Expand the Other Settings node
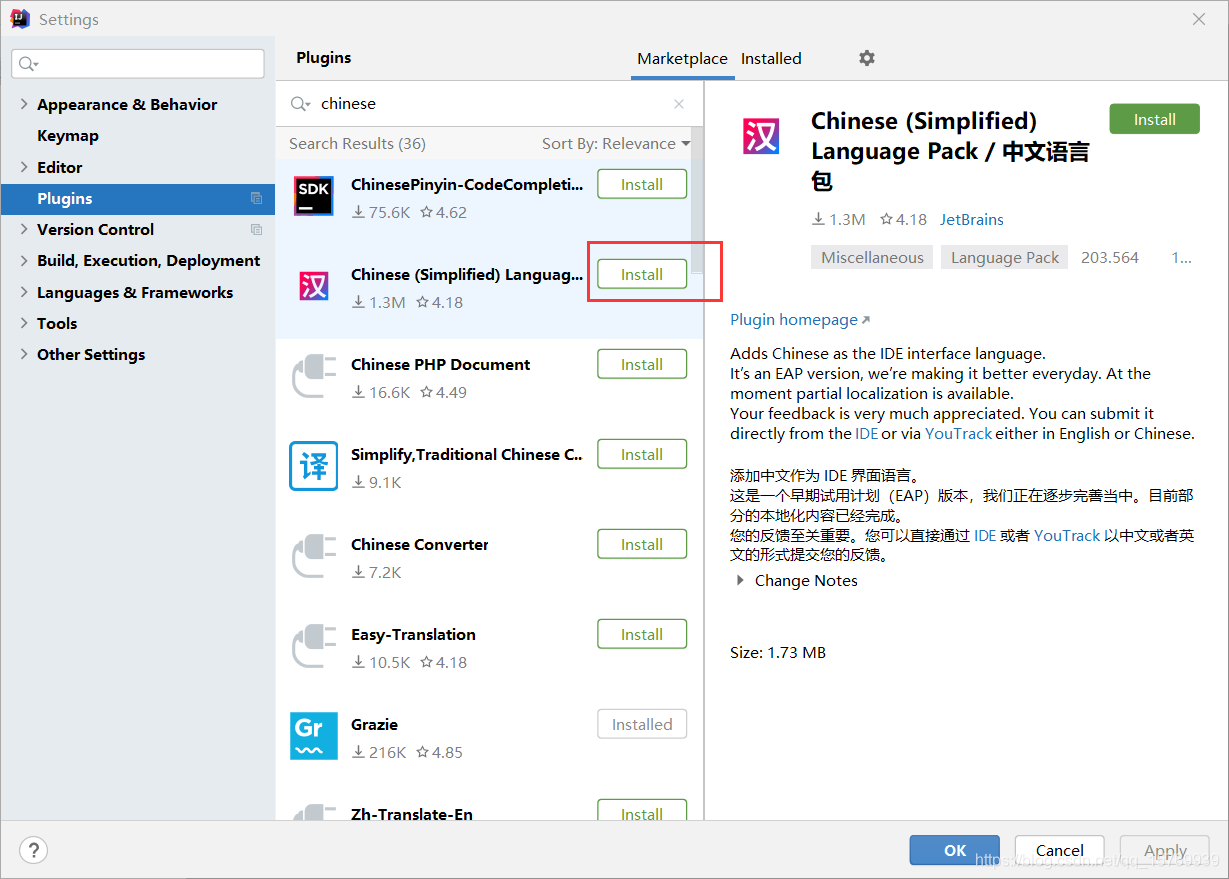Image resolution: width=1229 pixels, height=879 pixels. pyautogui.click(x=24, y=354)
